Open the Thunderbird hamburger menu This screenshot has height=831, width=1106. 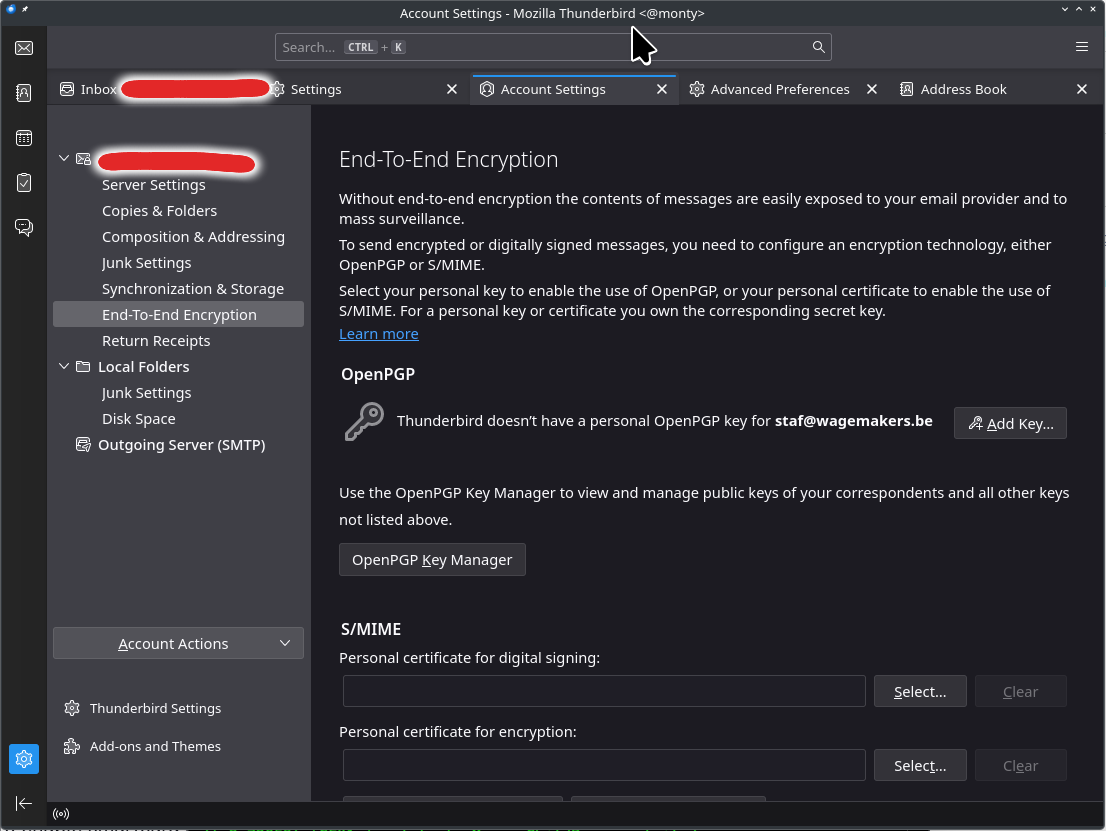click(x=1082, y=47)
